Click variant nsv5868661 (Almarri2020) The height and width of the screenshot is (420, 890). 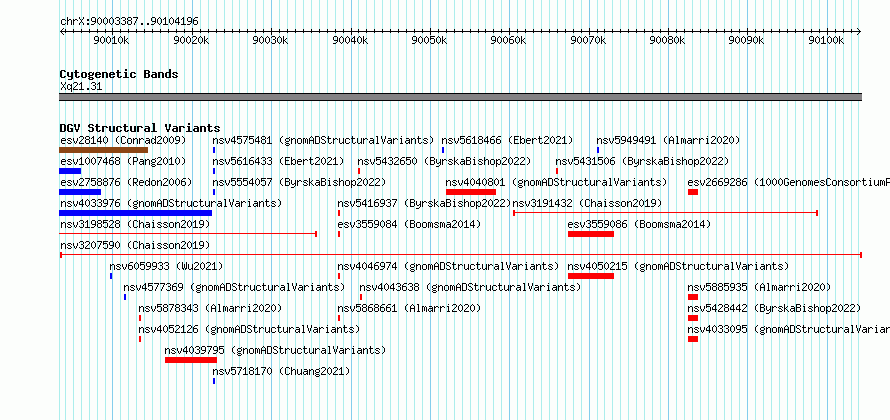click(x=409, y=308)
